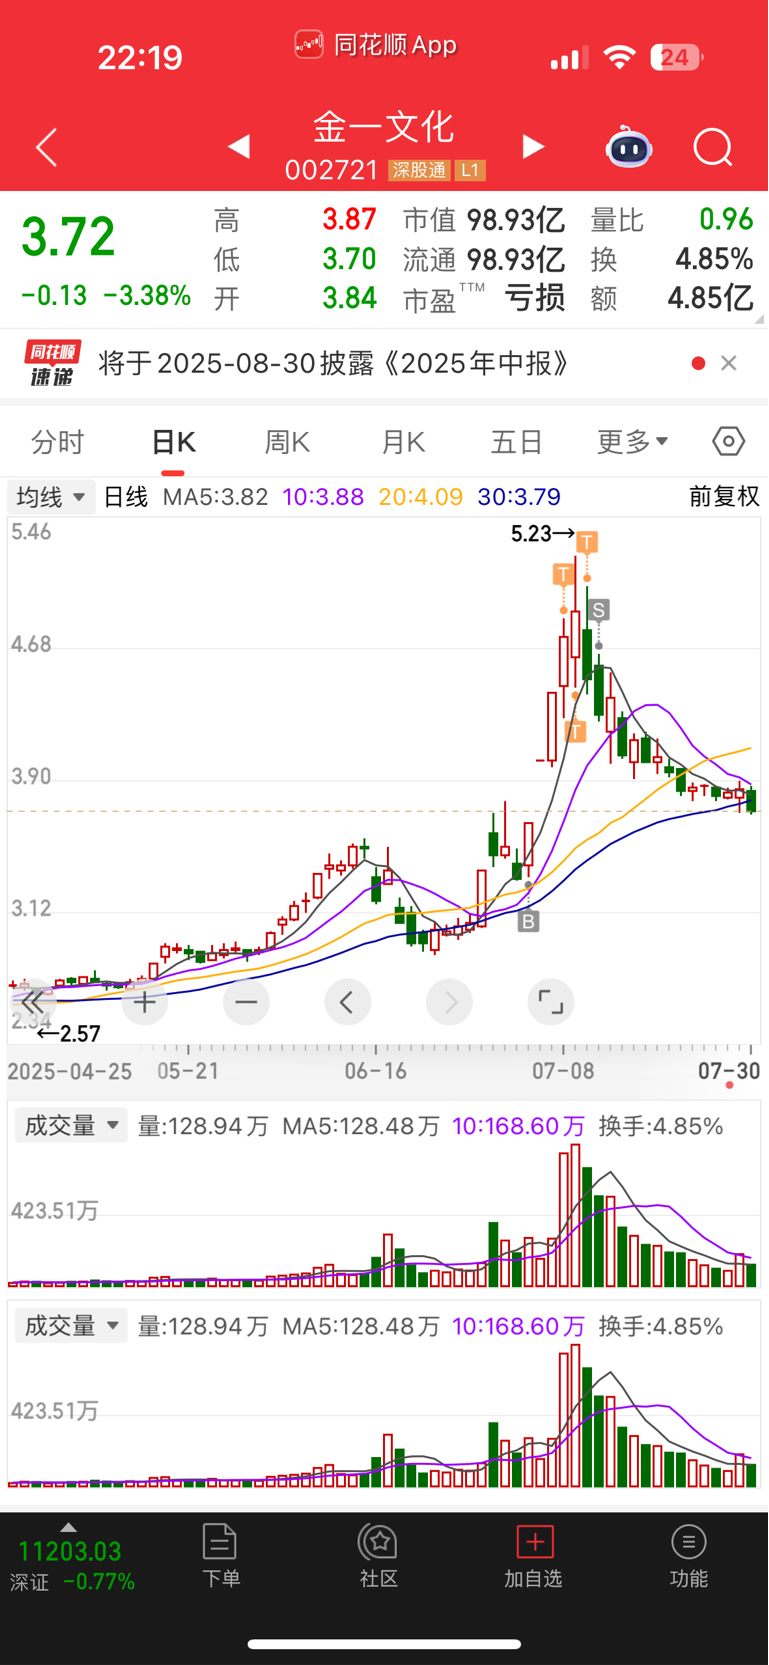Switch to 周K tab

tap(287, 441)
